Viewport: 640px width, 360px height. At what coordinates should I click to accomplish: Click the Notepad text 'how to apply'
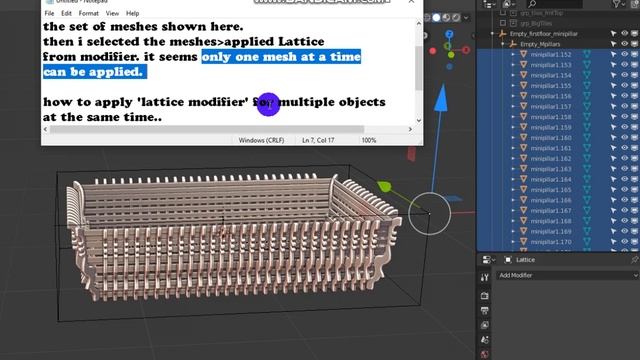coord(89,102)
